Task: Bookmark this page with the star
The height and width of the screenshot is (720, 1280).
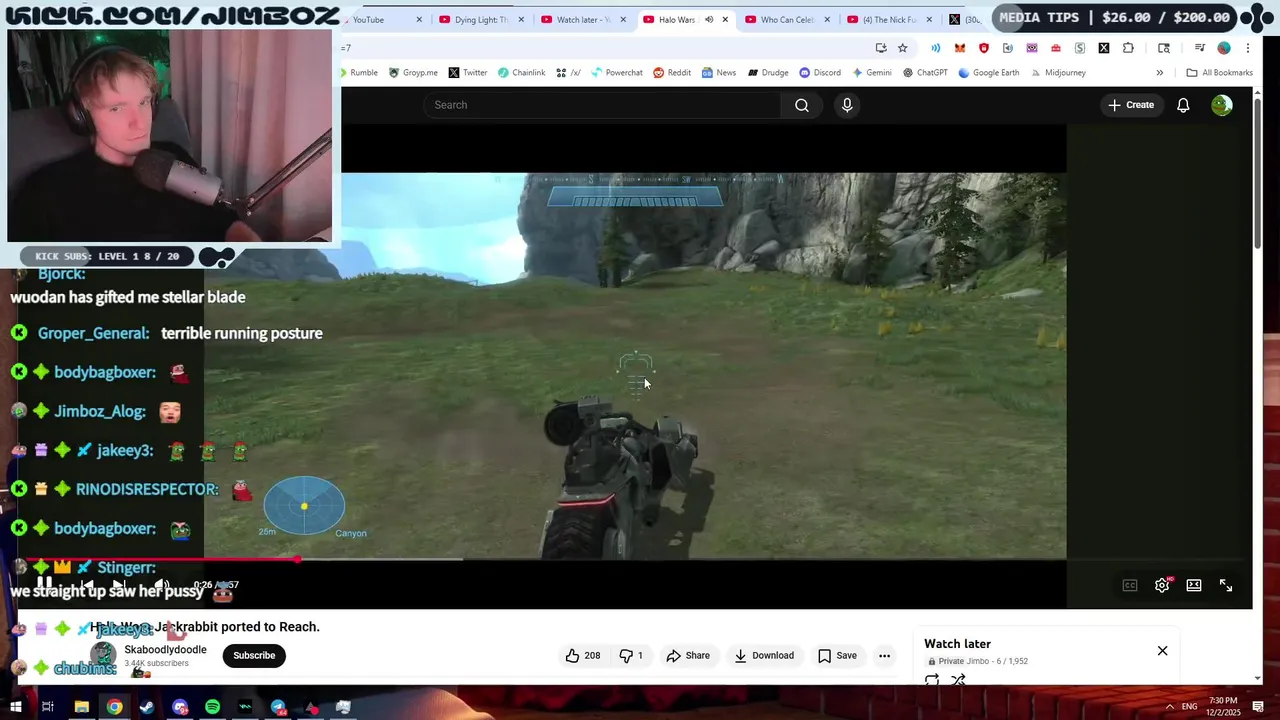Action: click(902, 48)
